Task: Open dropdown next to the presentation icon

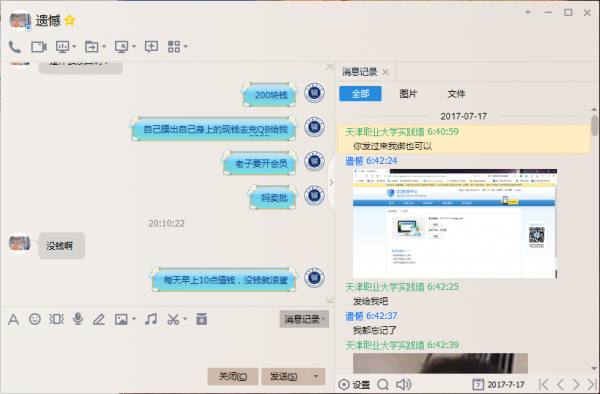Action: pos(74,47)
